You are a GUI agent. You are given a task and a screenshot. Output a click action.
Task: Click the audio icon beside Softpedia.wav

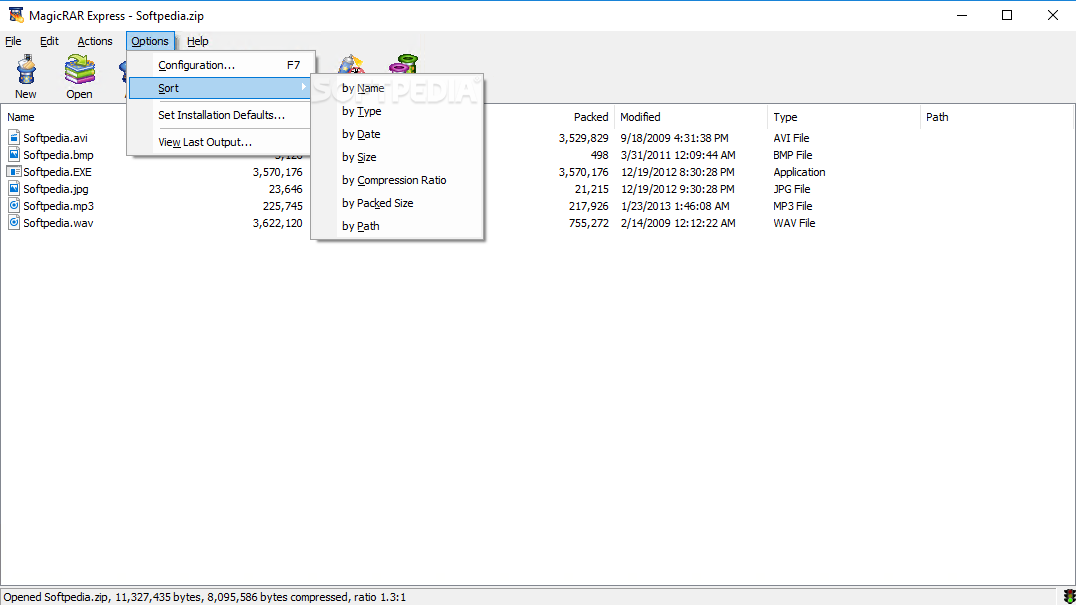point(14,222)
